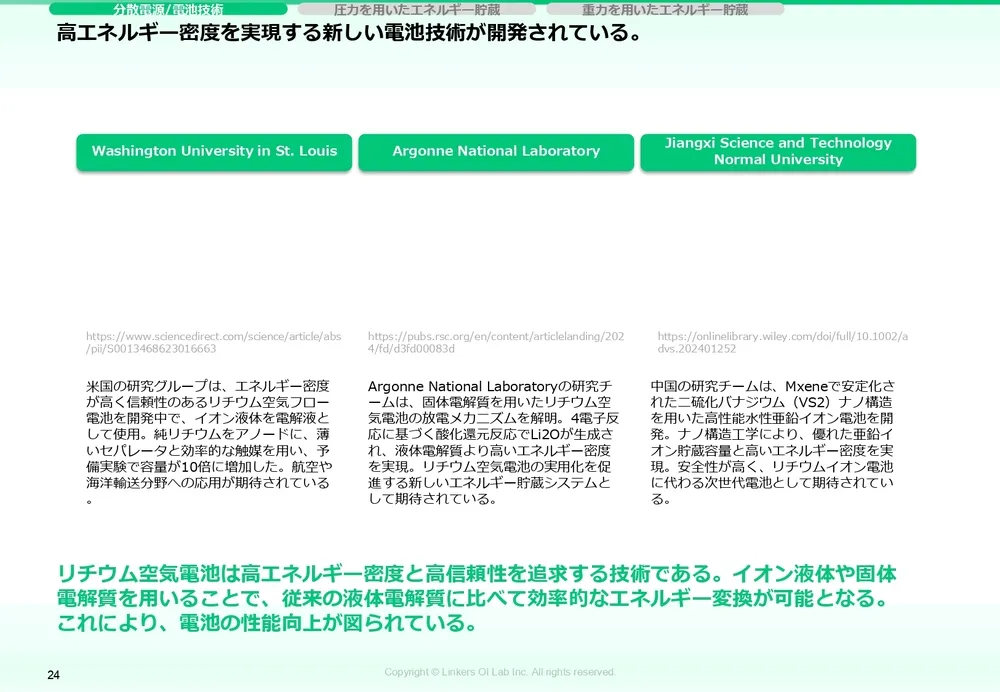The image size is (1000, 692).
Task: Select the 分散電源/電池技術 tab
Action: (168, 9)
